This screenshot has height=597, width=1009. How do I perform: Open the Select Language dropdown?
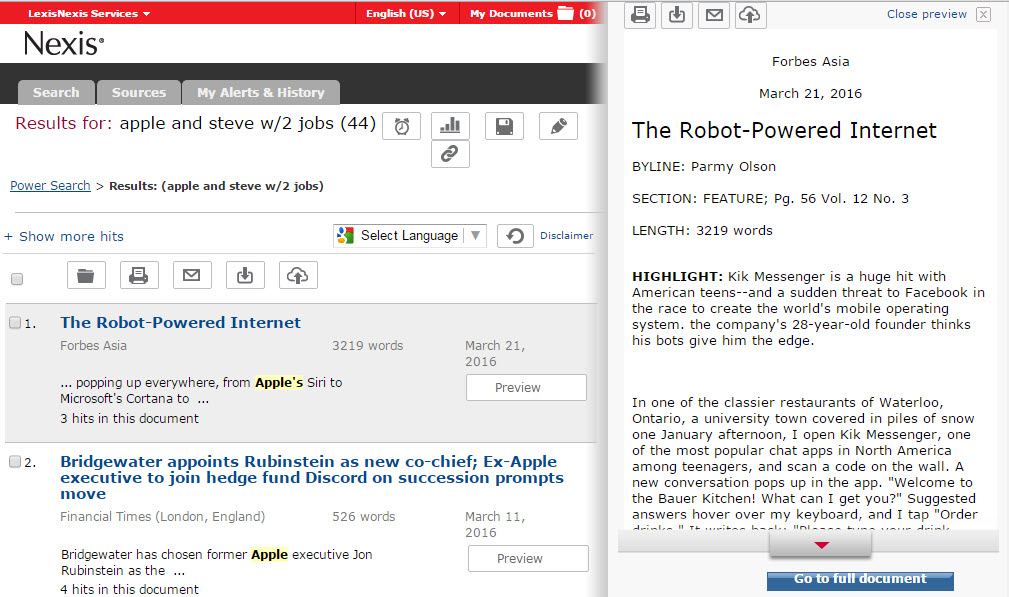click(x=409, y=235)
